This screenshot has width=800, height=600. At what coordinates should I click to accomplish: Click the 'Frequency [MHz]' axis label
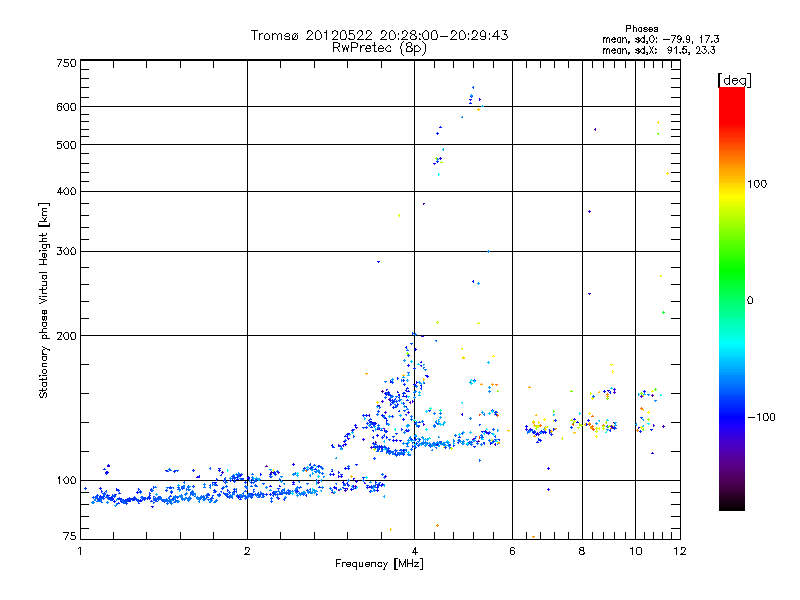click(379, 564)
